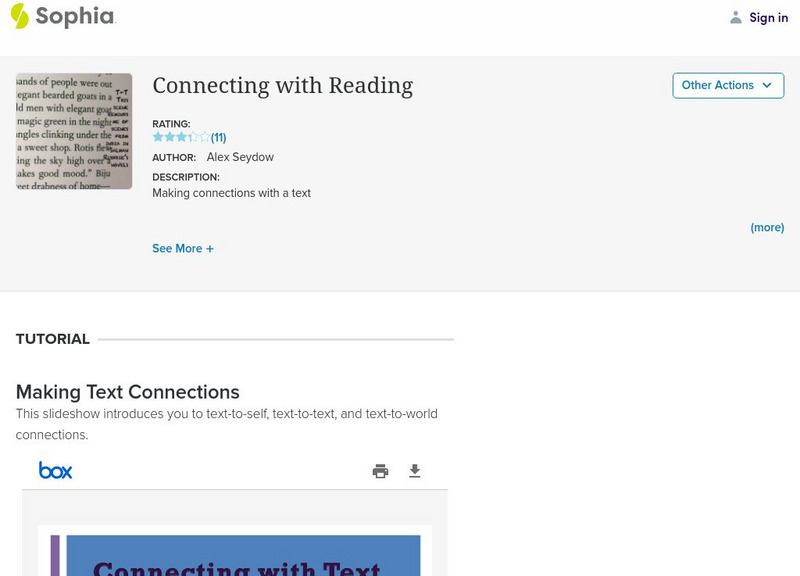Click the box logo in the viewer
Viewport: 800px width, 576px height.
pyautogui.click(x=55, y=470)
